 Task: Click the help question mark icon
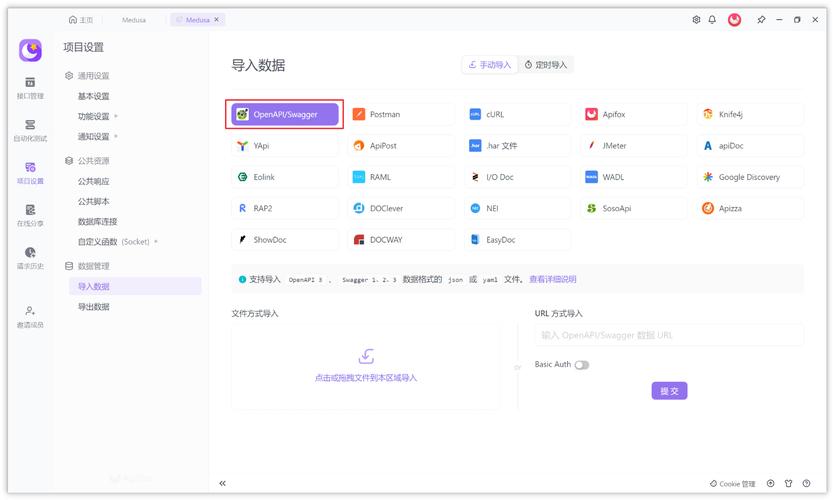tap(806, 483)
